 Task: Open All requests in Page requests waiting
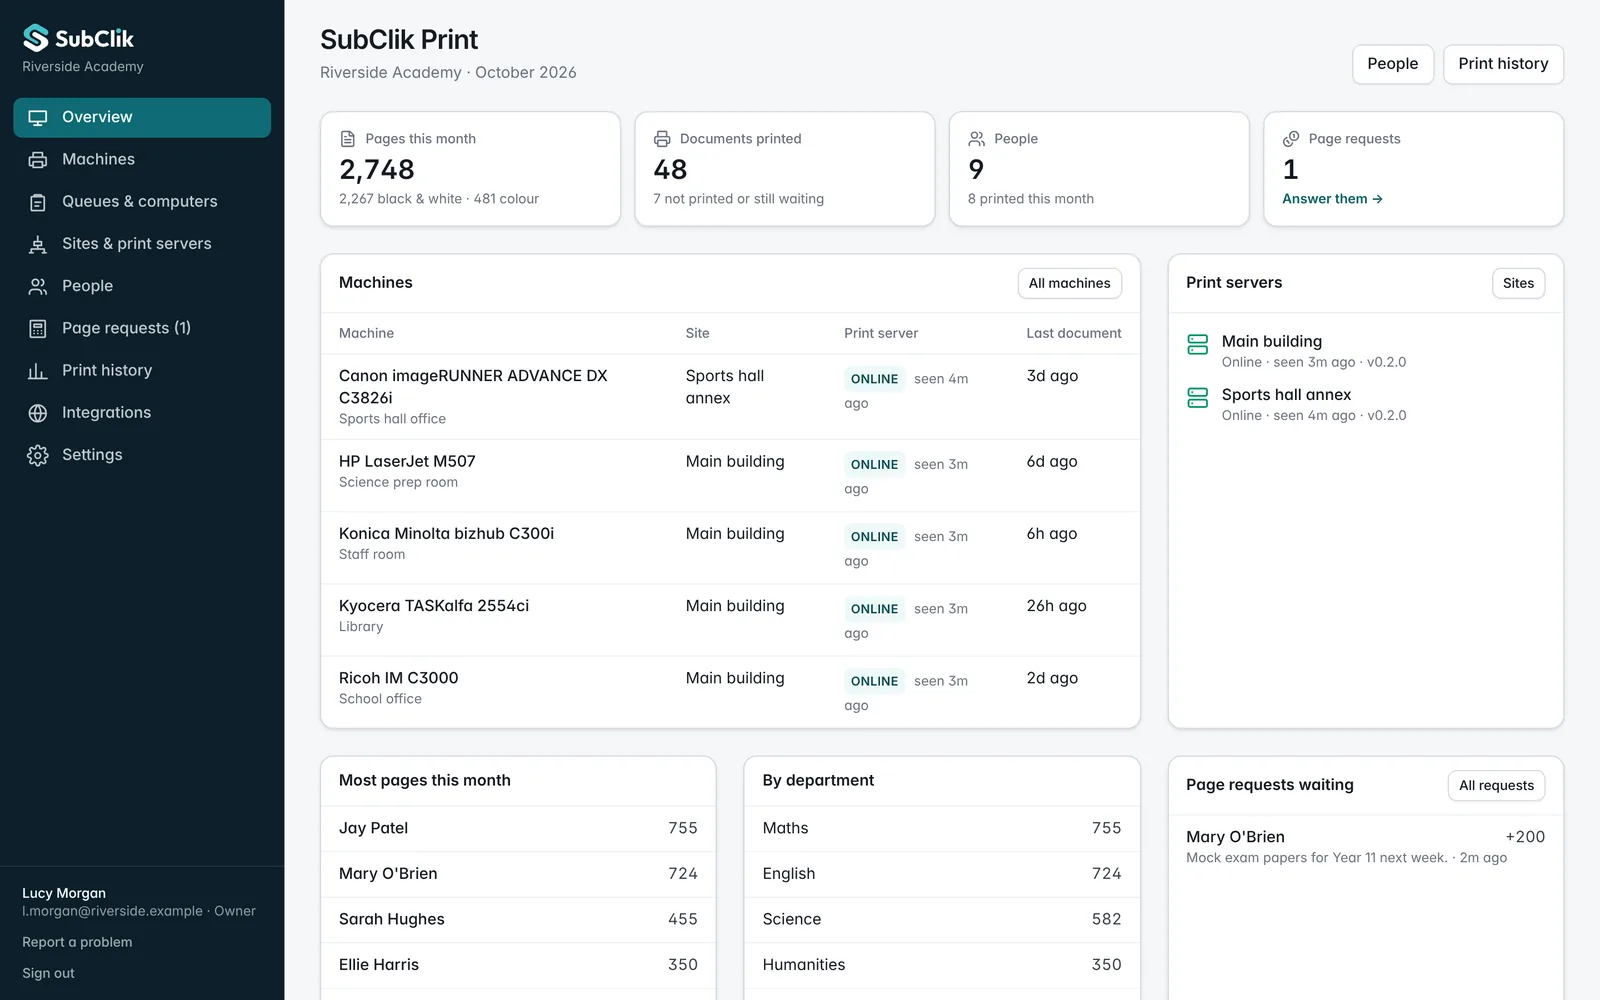coord(1496,786)
